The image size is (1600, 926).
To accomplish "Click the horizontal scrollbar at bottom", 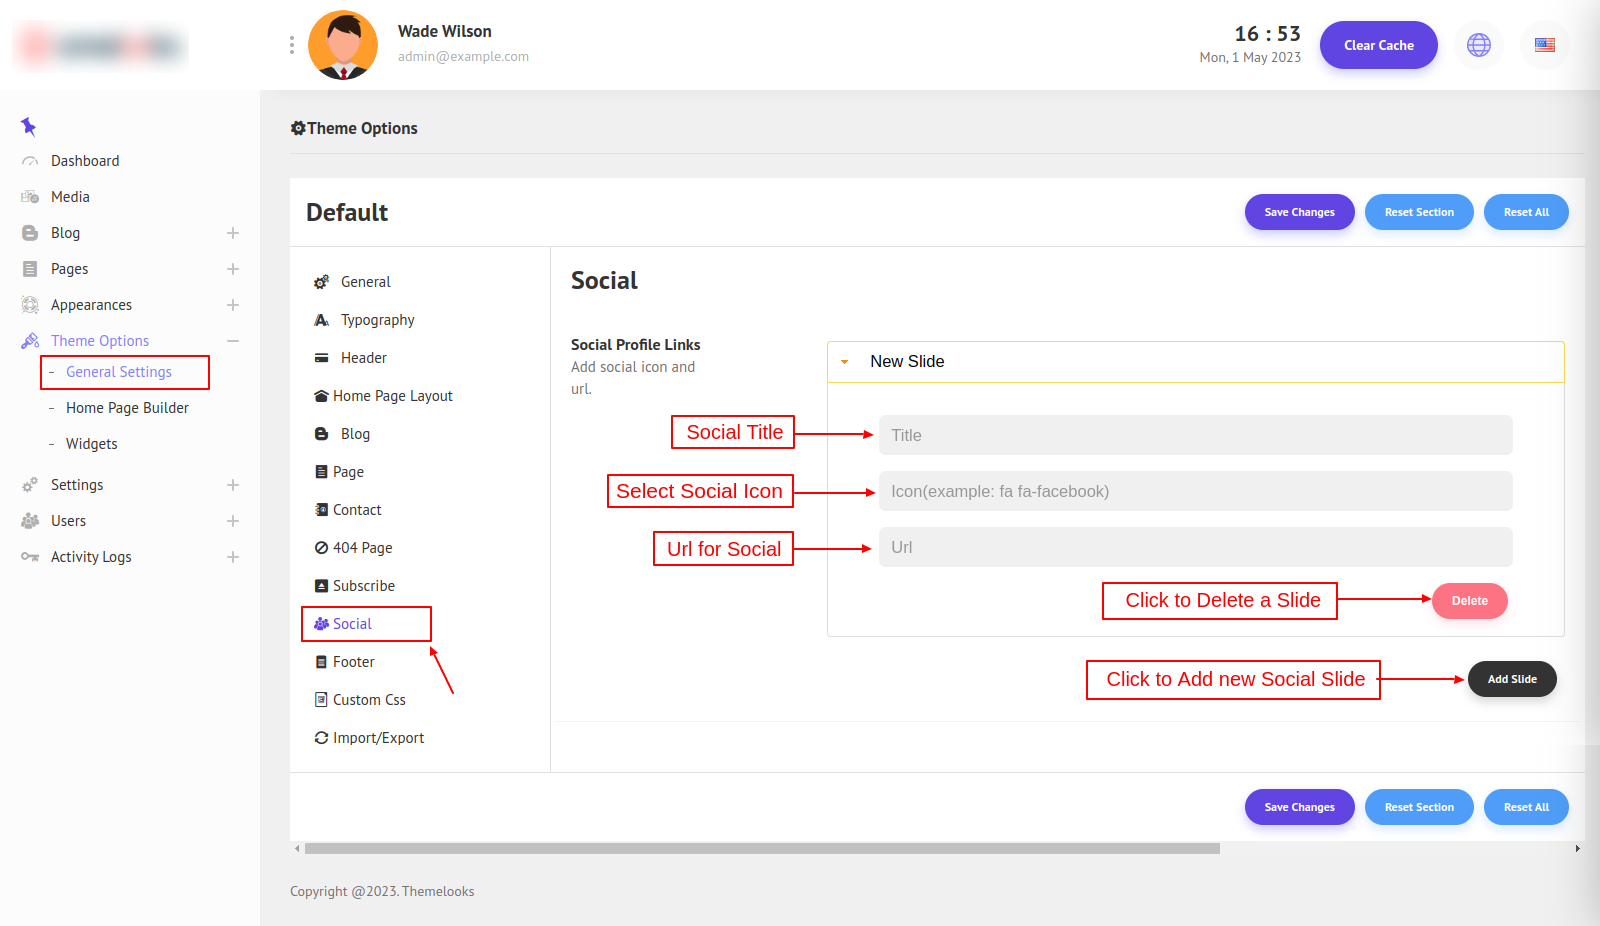I will click(761, 848).
